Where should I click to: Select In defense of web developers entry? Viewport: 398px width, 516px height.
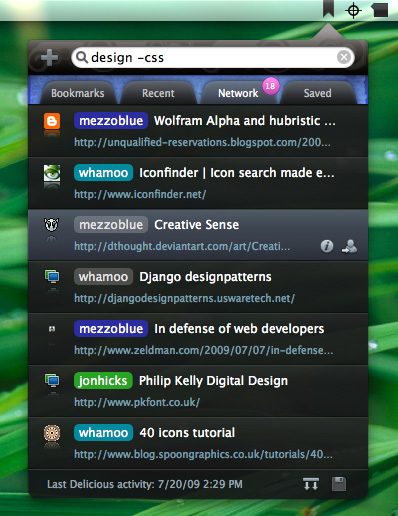(198, 339)
